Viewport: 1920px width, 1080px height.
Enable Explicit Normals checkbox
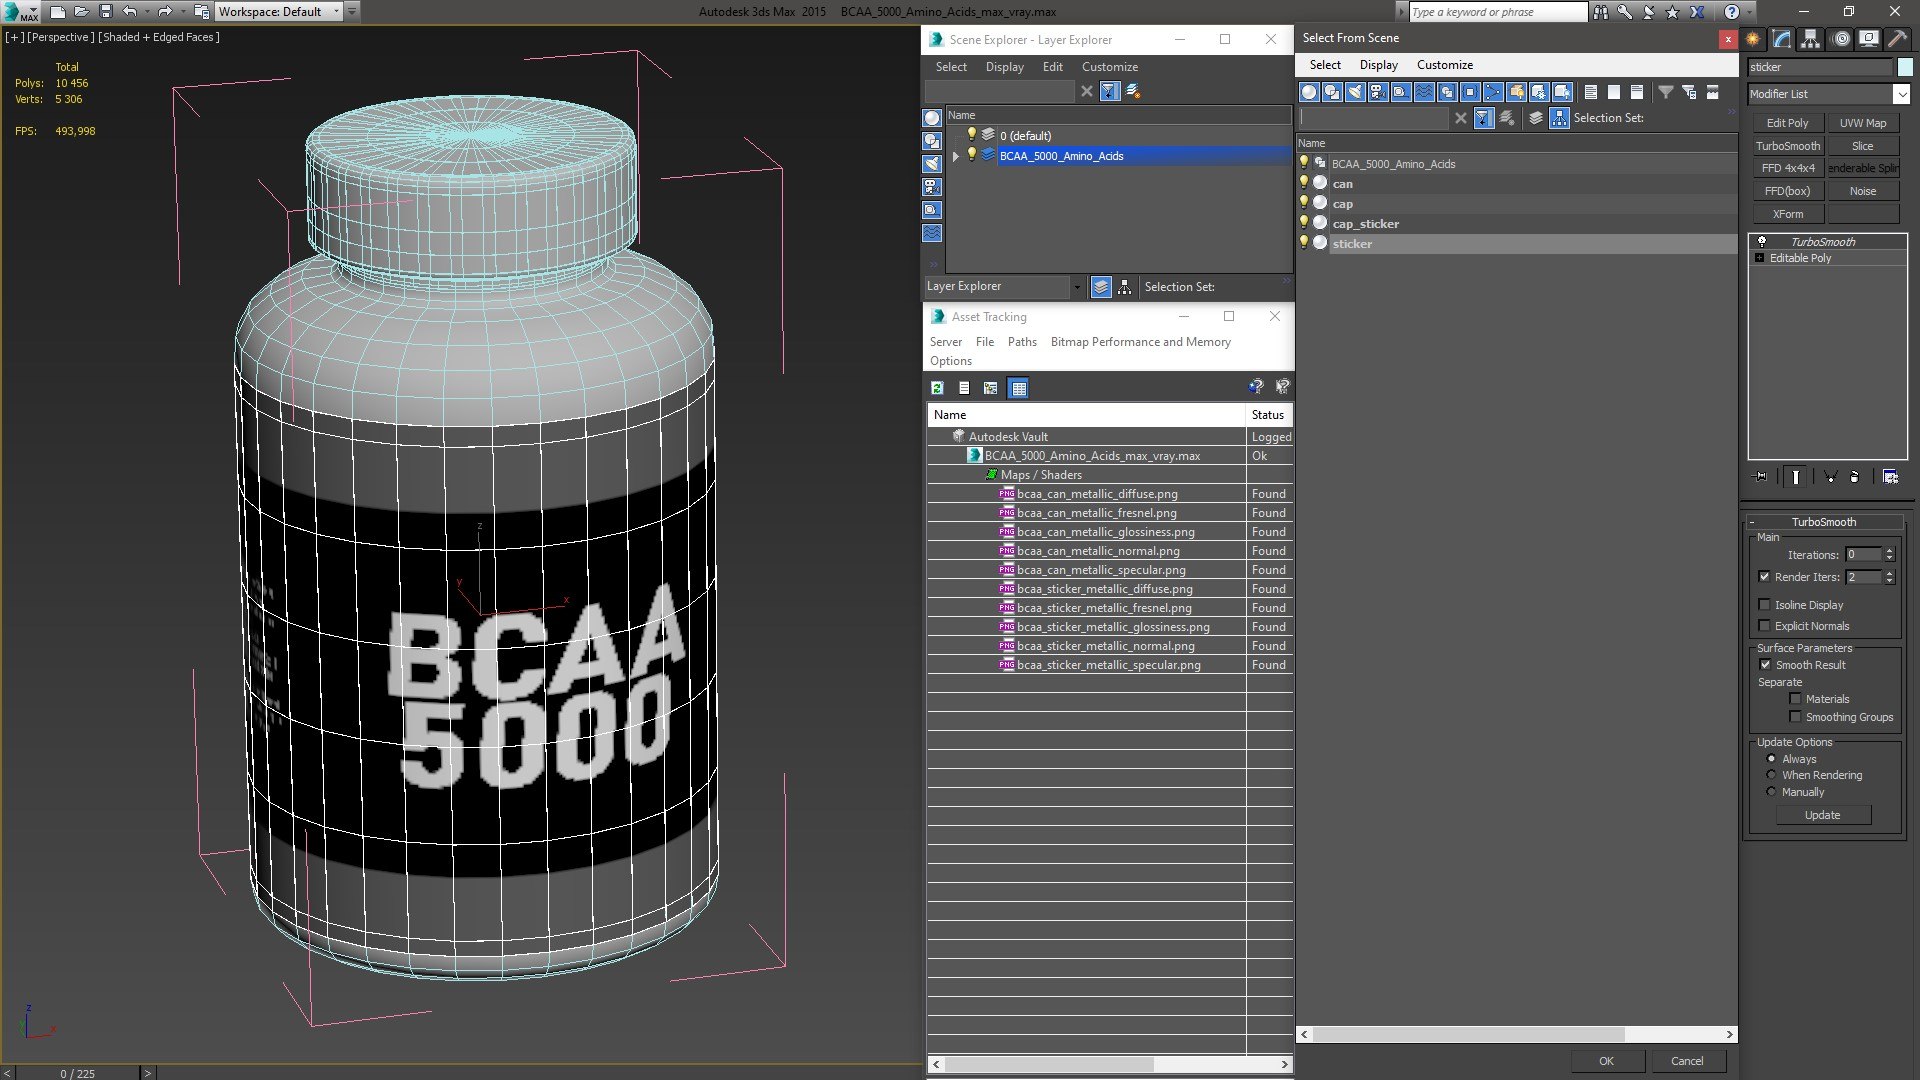coord(1764,626)
